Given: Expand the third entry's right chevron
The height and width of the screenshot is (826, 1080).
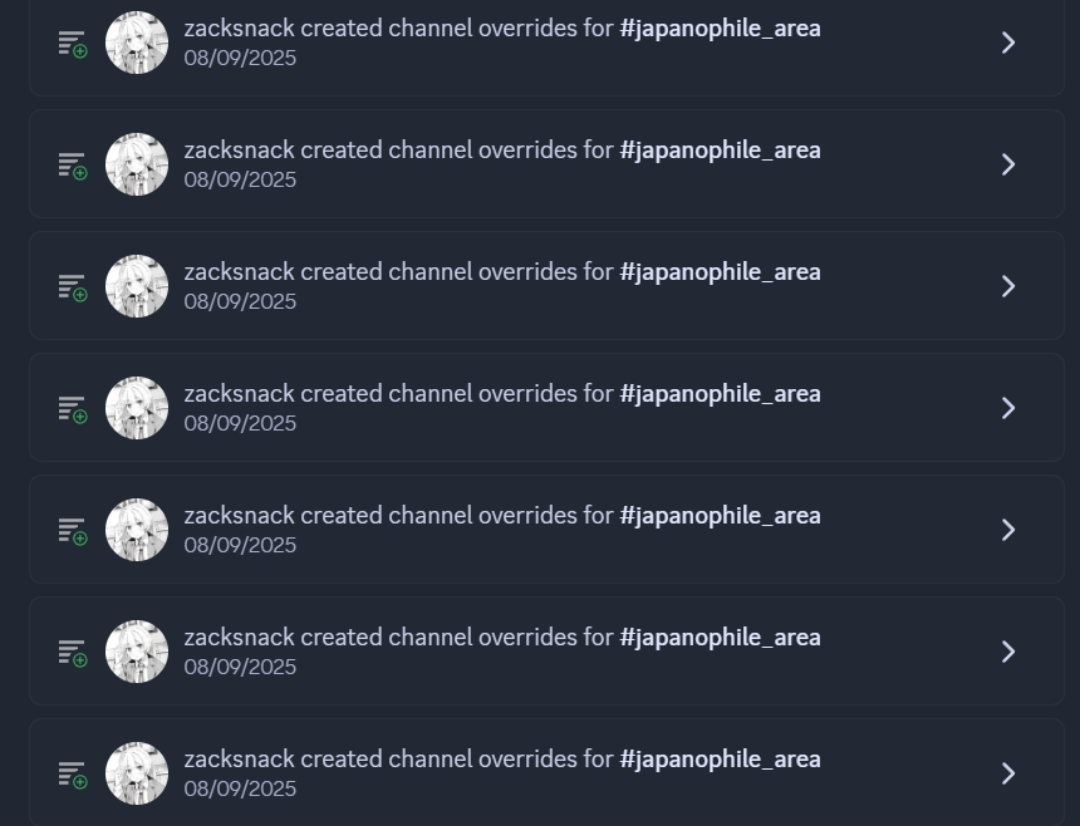Looking at the screenshot, I should point(1008,287).
